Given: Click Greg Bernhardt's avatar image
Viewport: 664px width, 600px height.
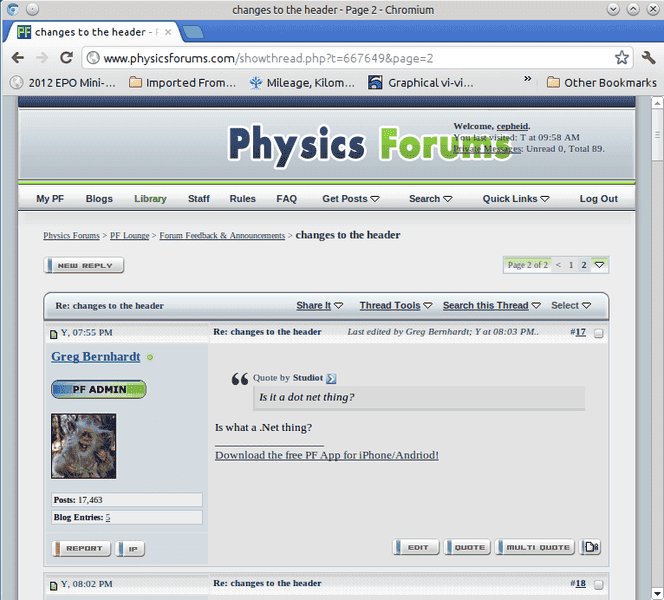Looking at the screenshot, I should (83, 446).
